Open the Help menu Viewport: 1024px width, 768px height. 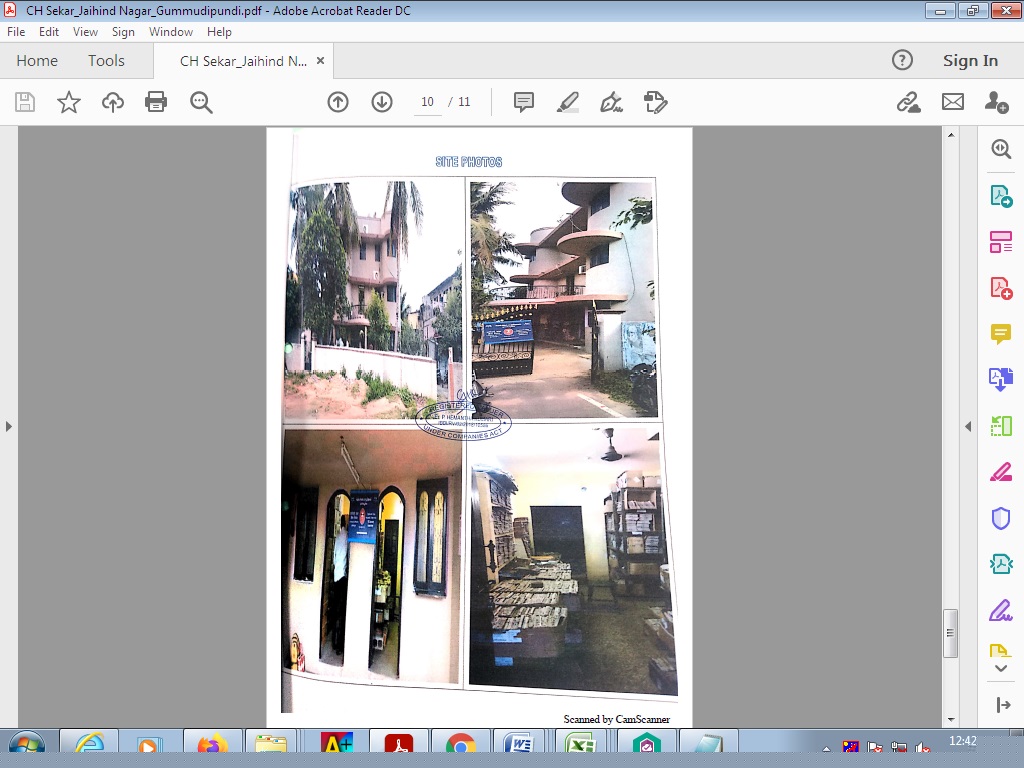pyautogui.click(x=219, y=32)
